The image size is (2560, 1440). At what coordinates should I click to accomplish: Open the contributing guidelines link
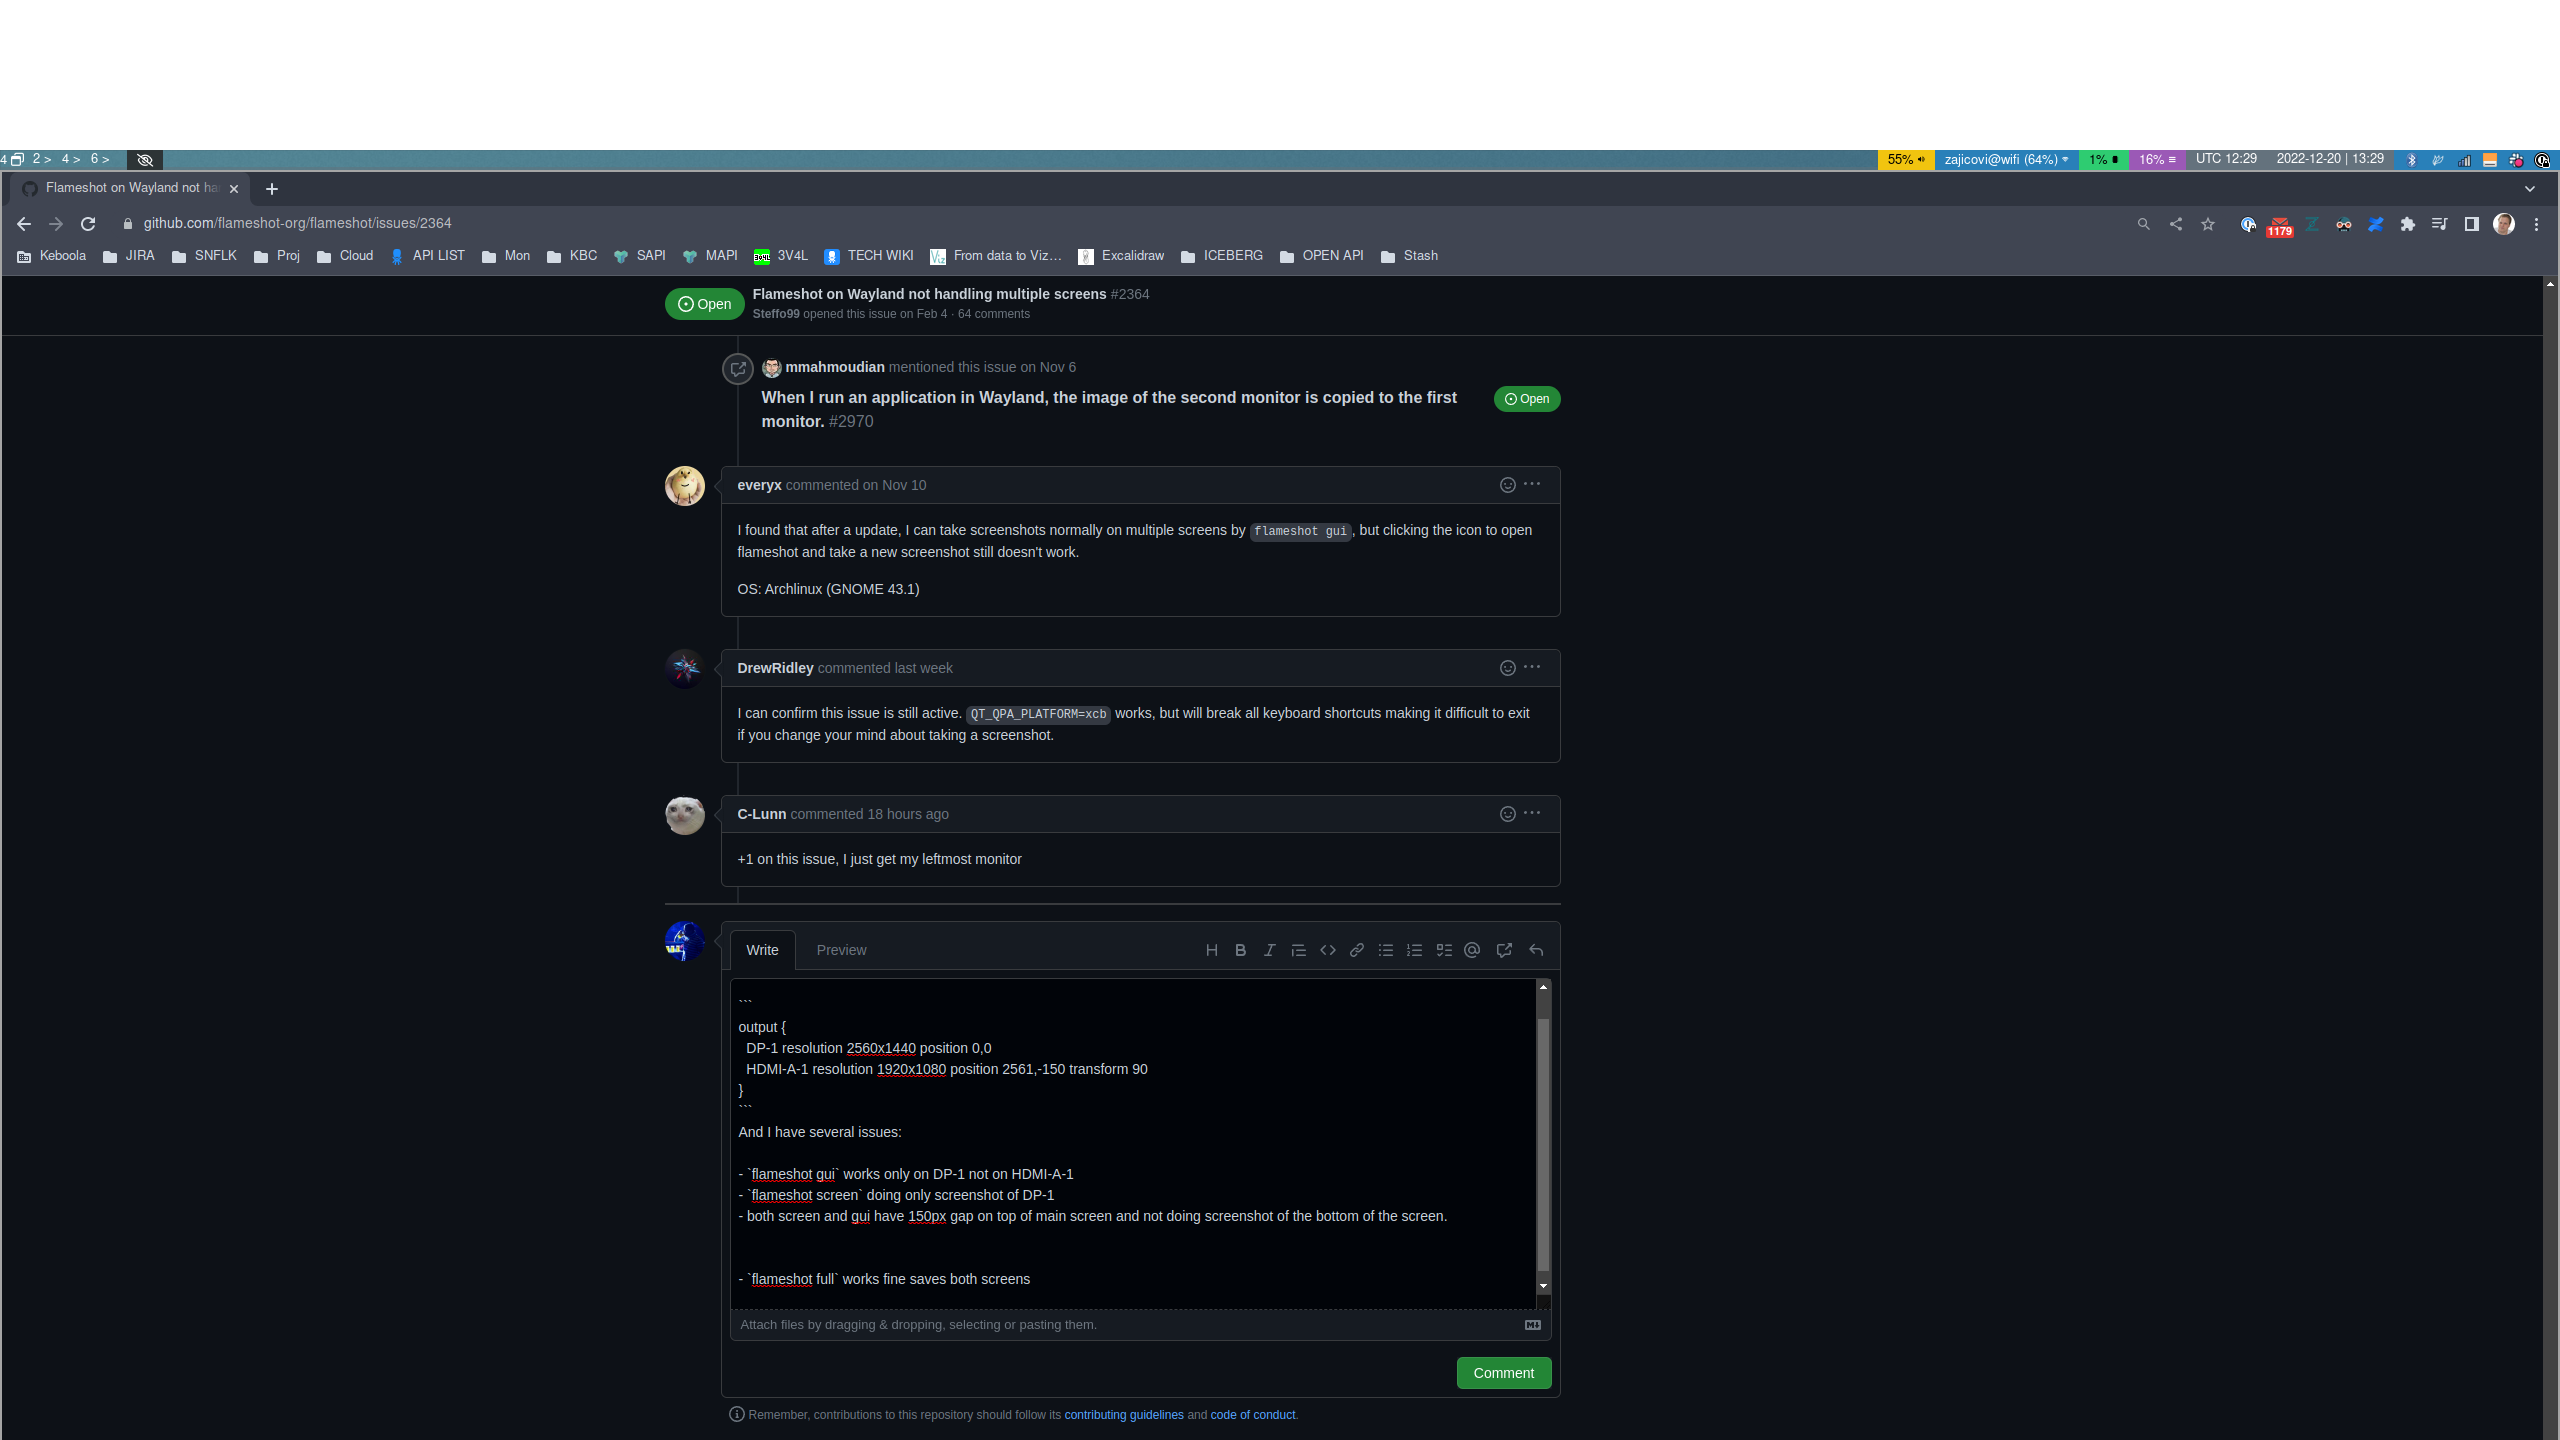(1124, 1414)
